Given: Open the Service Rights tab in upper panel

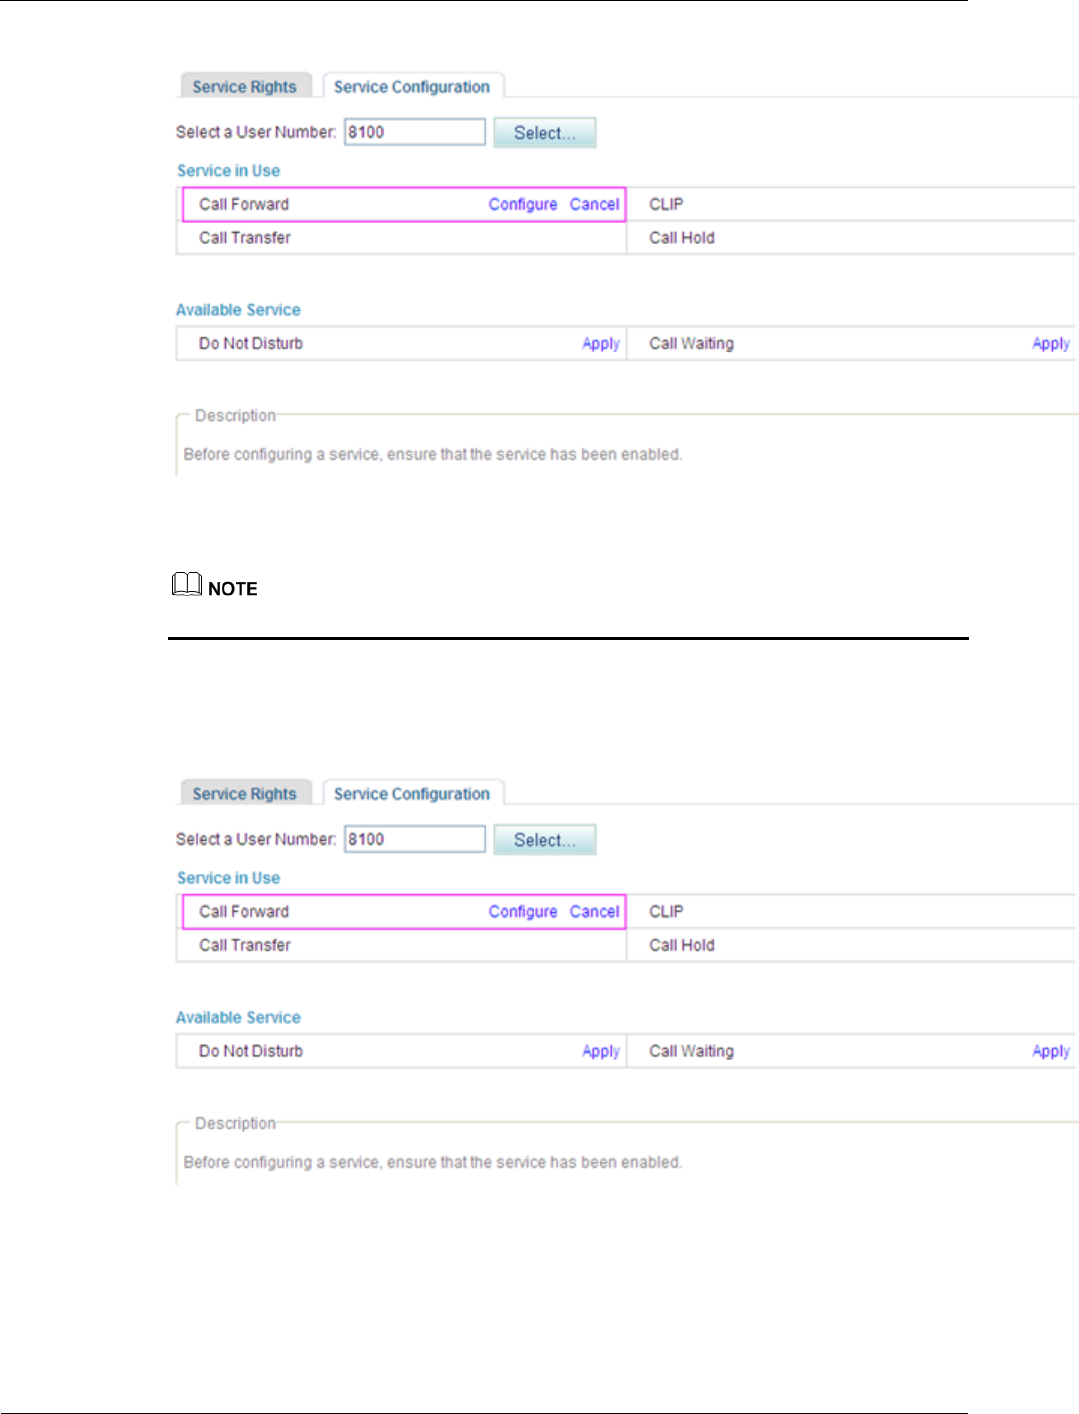Looking at the screenshot, I should pyautogui.click(x=245, y=87).
